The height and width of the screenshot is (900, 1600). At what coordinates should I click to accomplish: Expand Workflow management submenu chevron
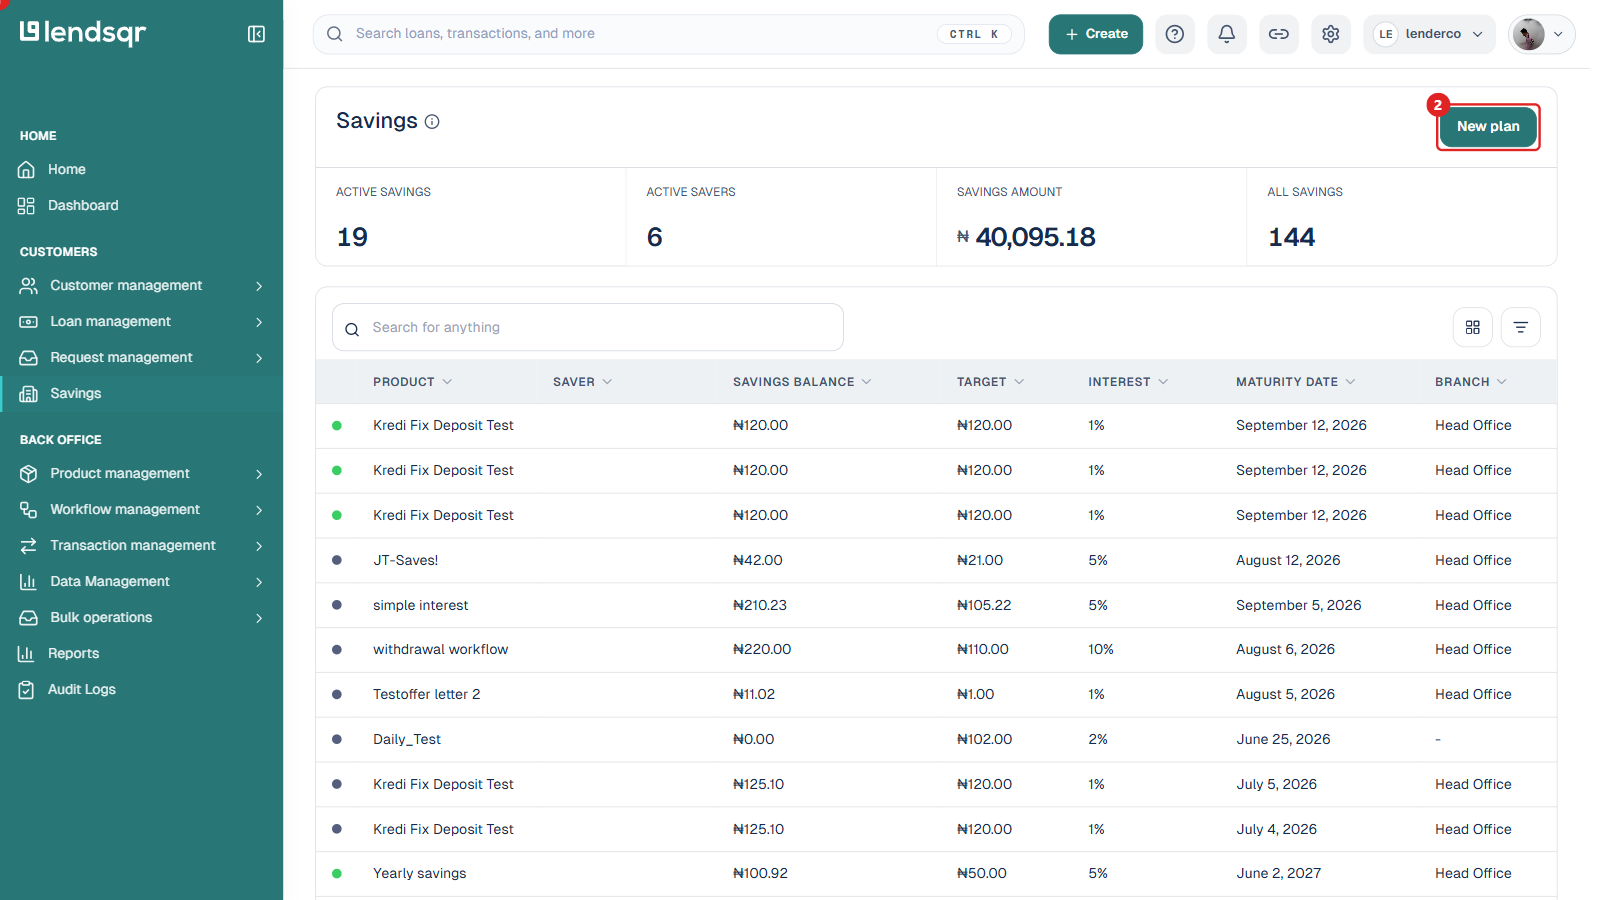click(x=259, y=510)
